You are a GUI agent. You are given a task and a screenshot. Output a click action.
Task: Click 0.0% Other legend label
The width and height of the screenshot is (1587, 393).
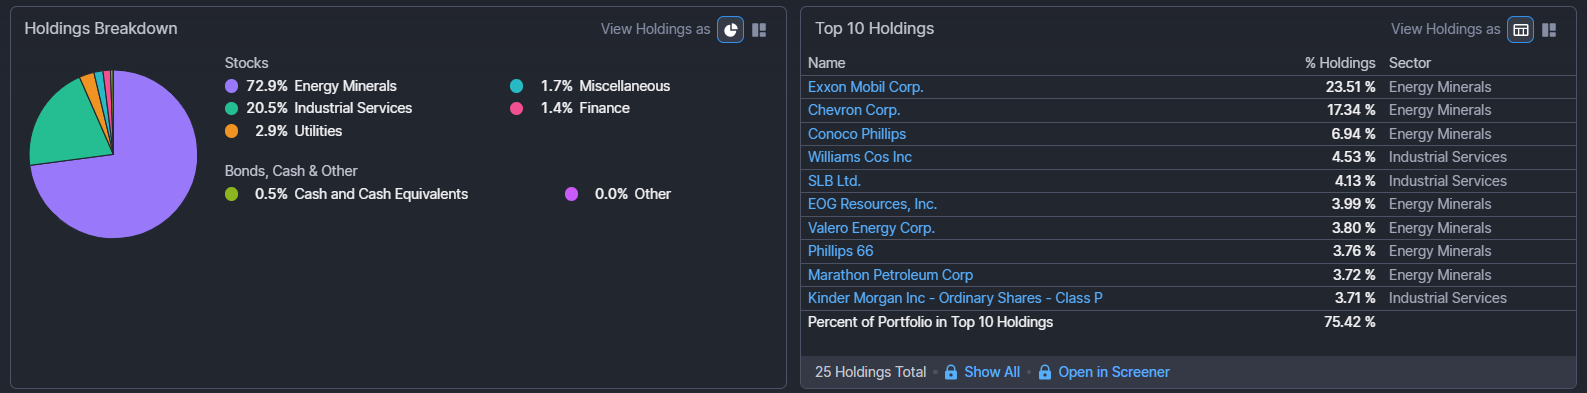pyautogui.click(x=632, y=194)
